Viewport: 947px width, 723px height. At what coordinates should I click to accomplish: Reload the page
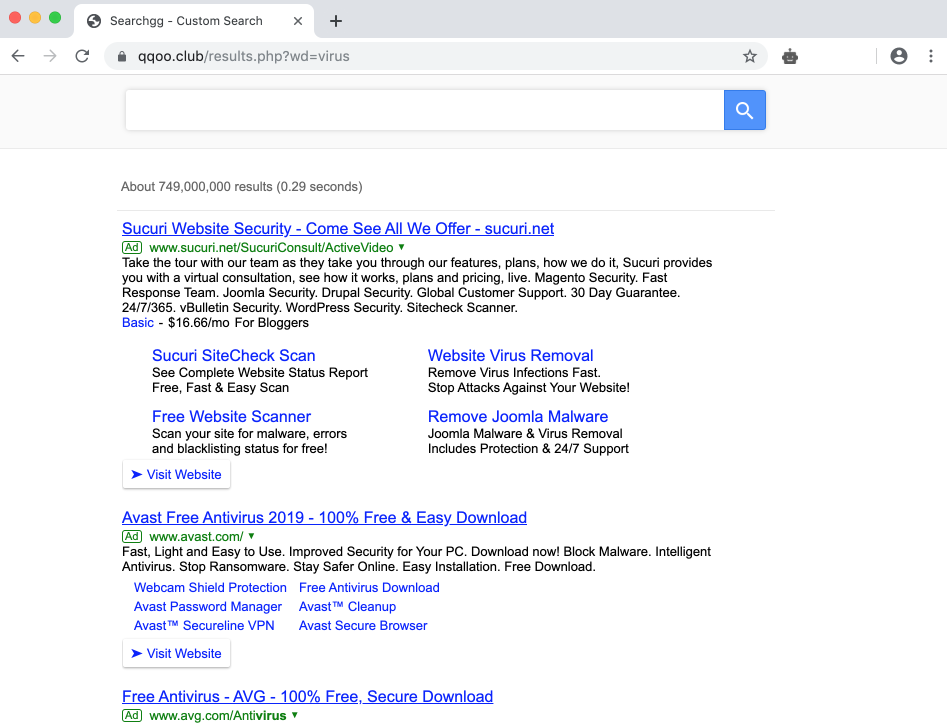pos(82,57)
